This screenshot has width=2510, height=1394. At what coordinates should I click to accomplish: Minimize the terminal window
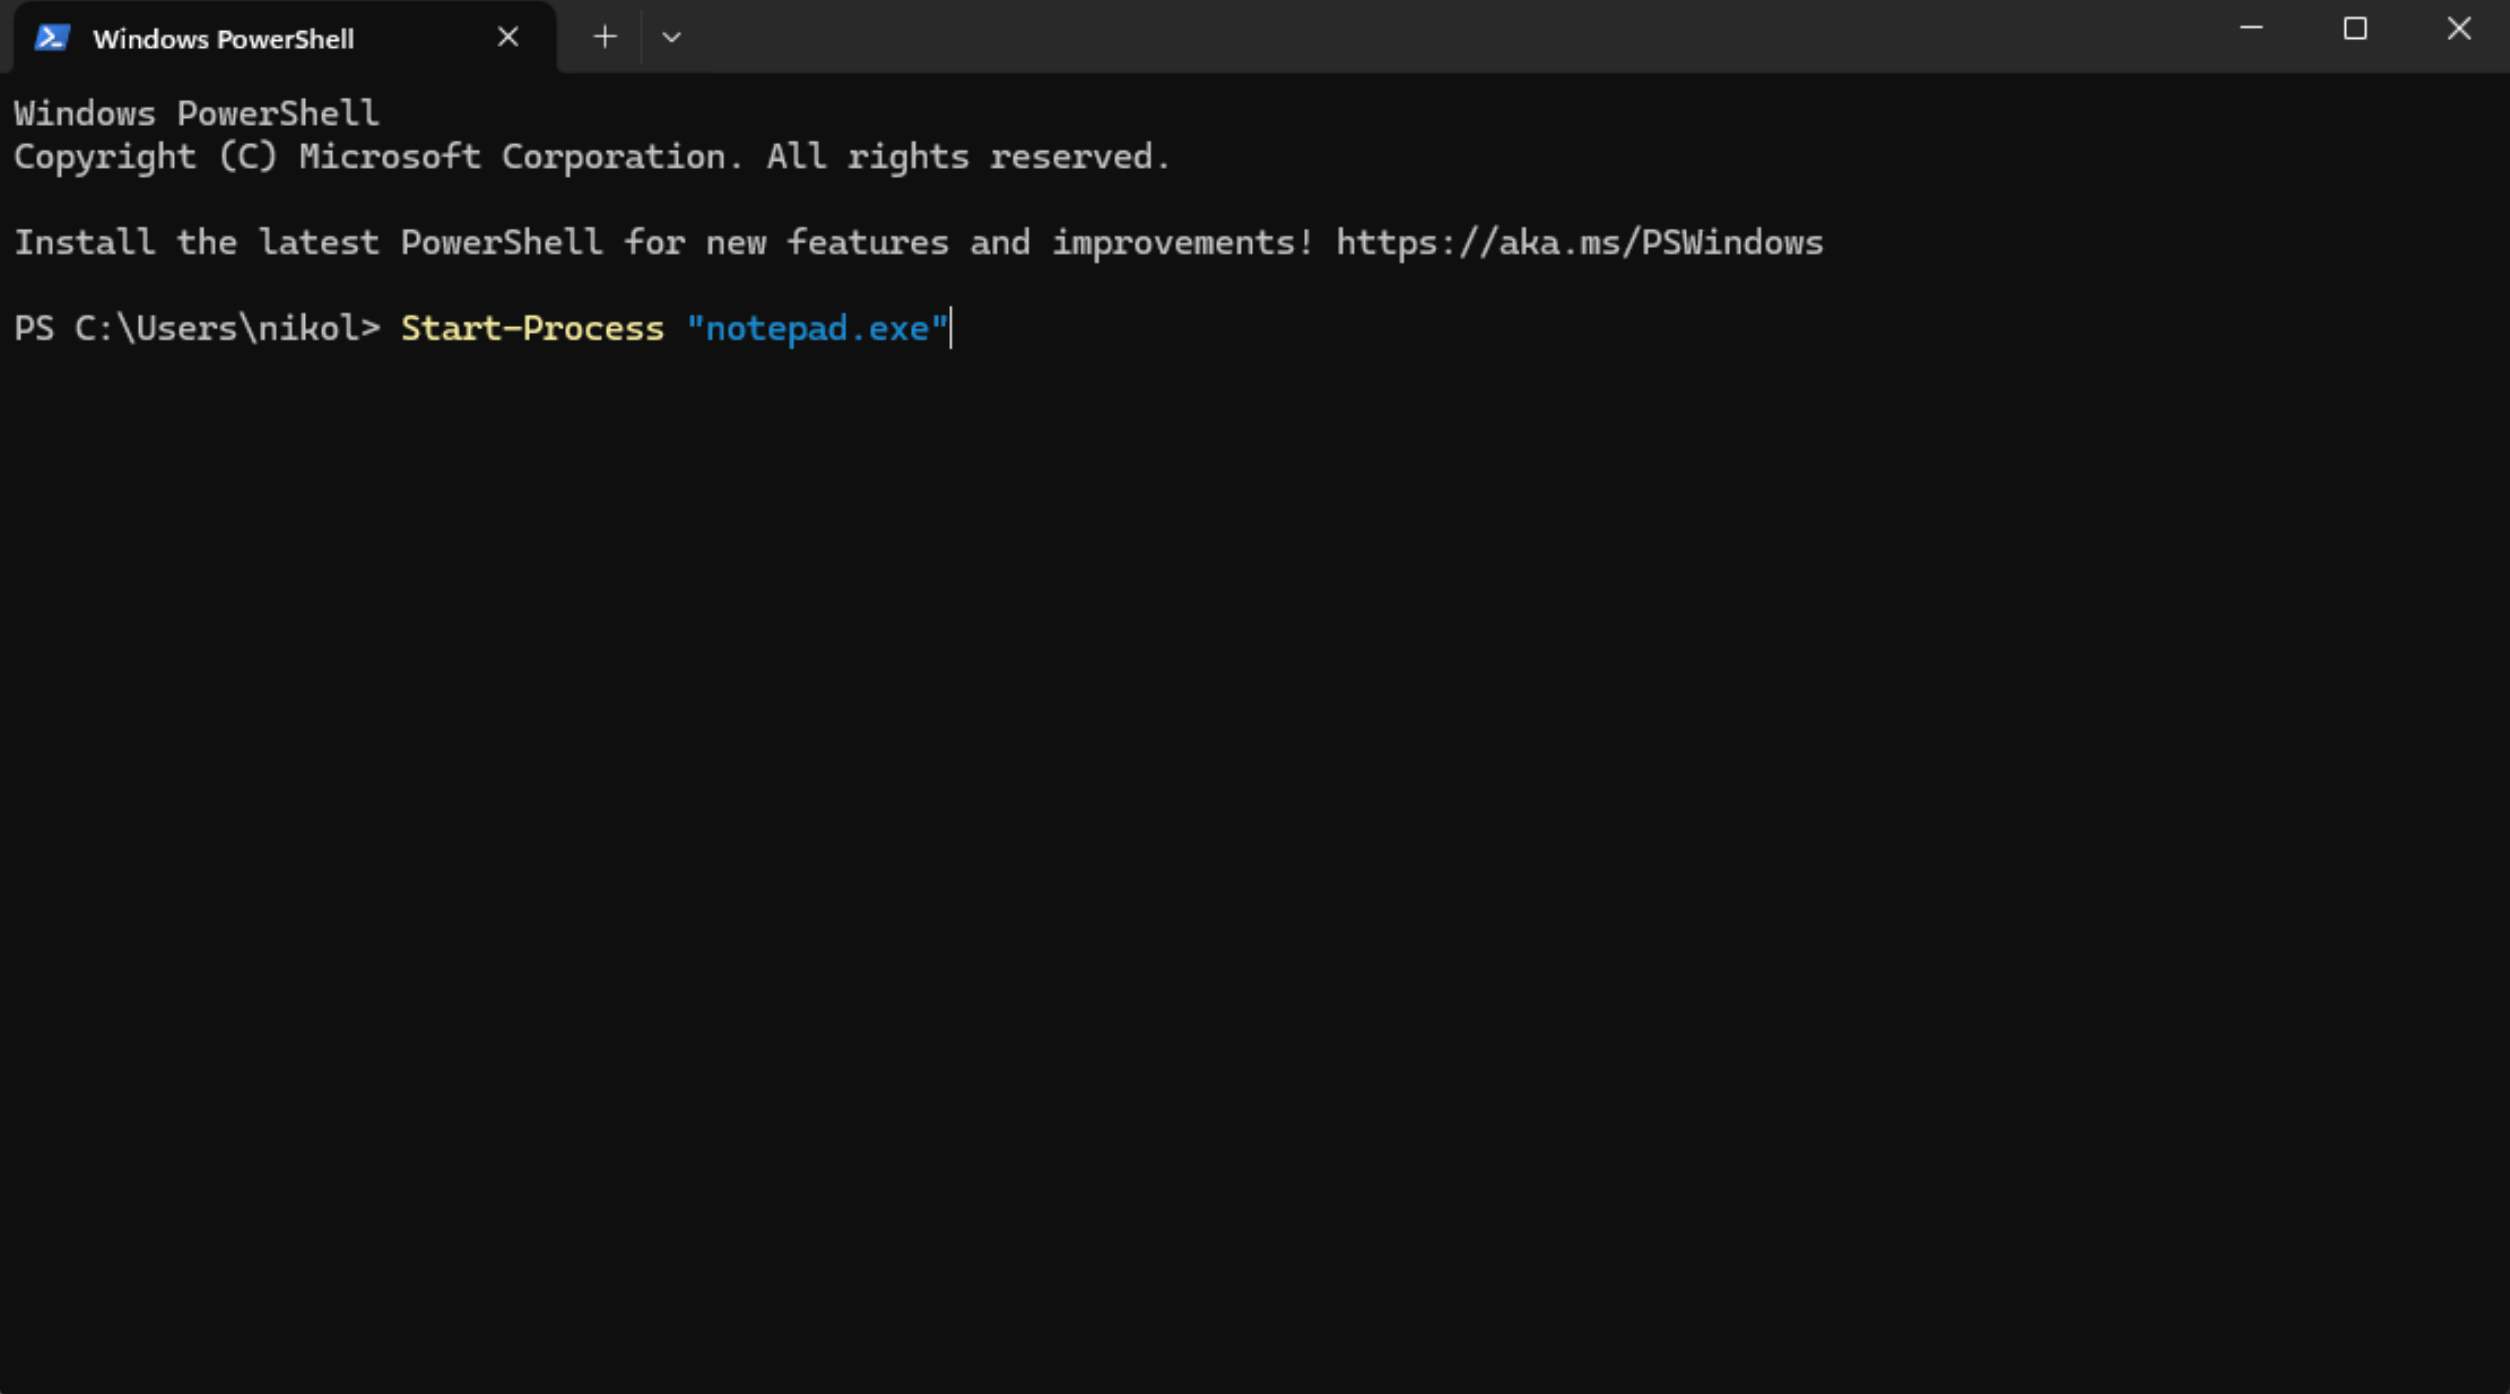click(2251, 29)
